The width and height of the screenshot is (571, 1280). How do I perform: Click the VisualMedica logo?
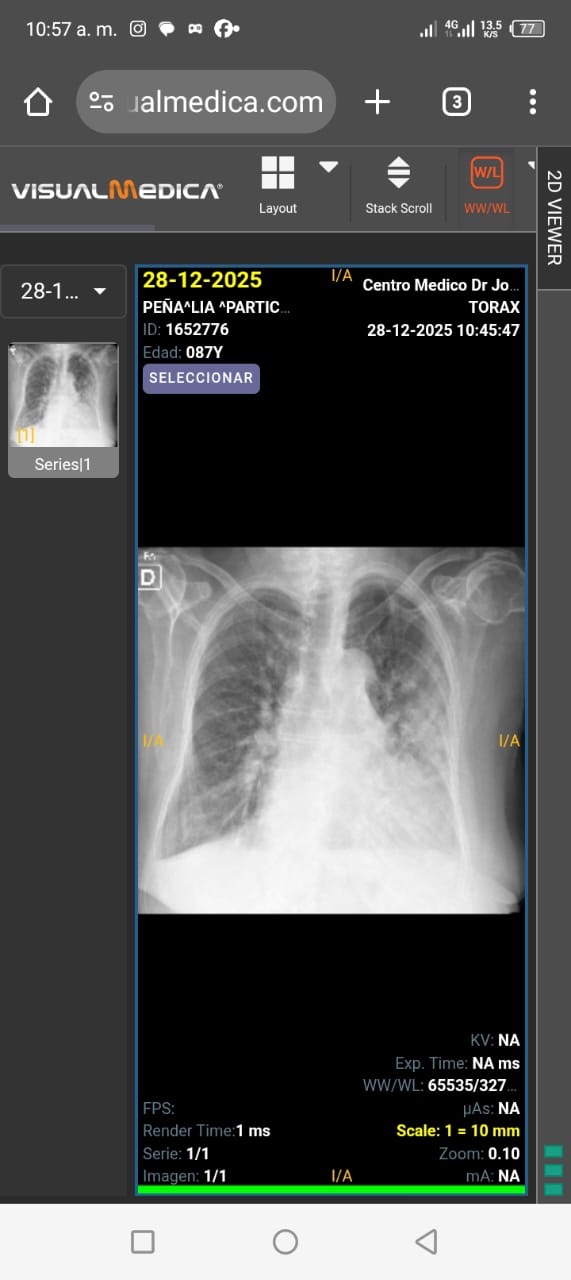point(116,190)
